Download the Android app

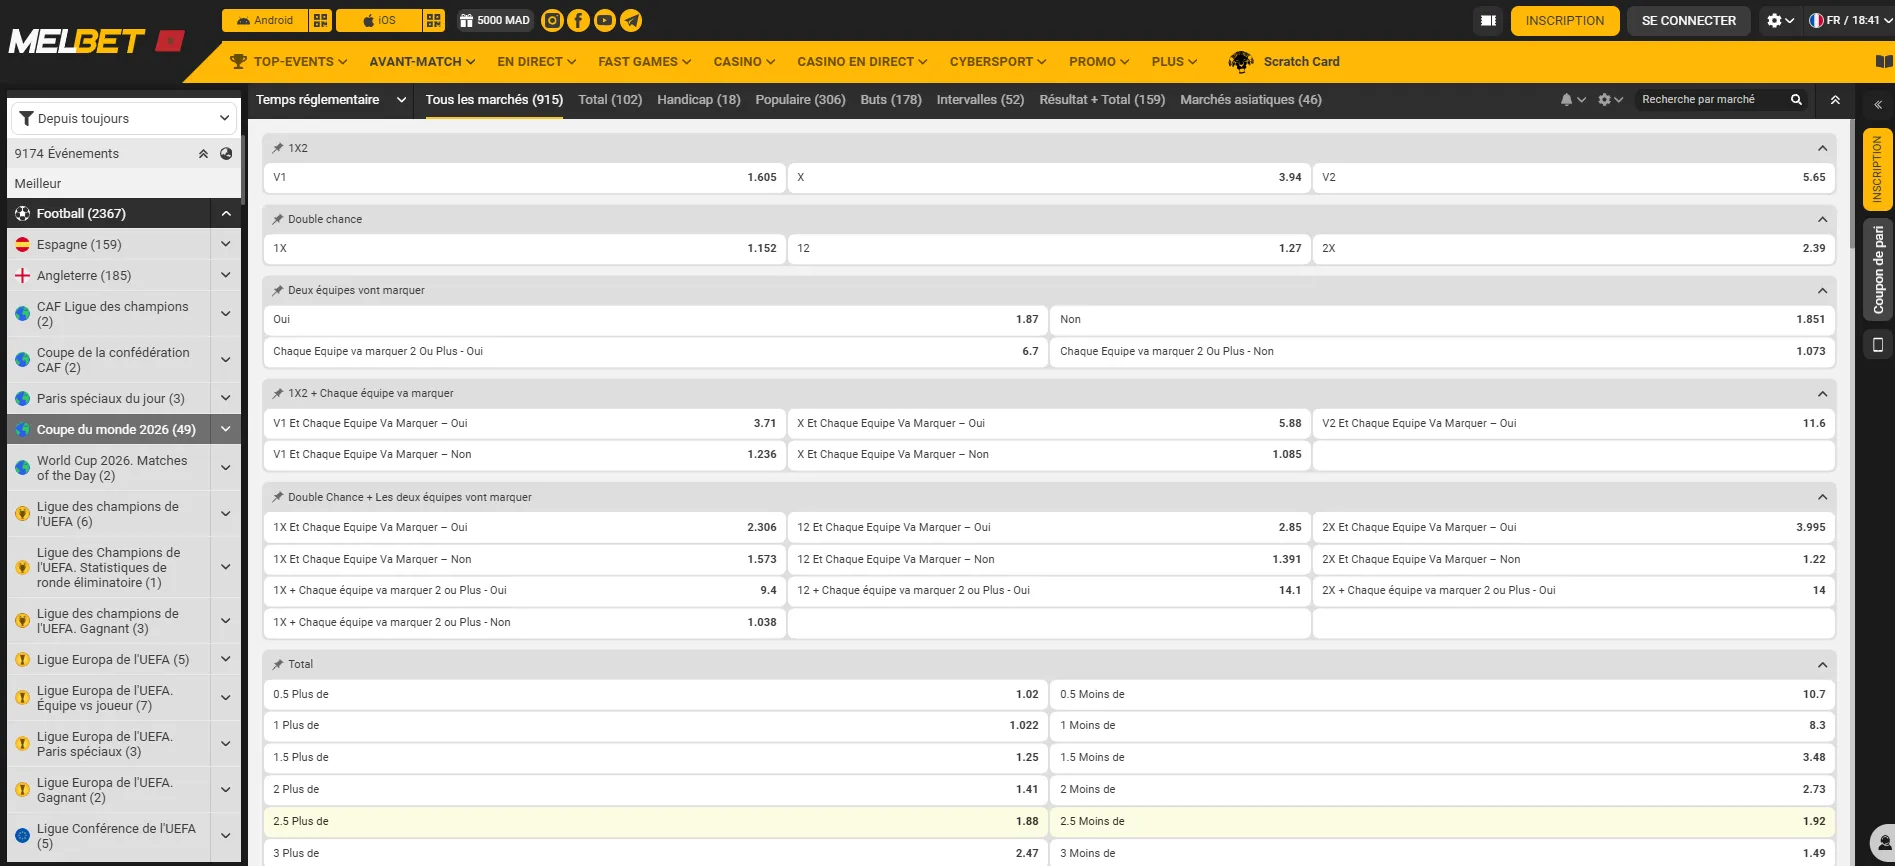[x=265, y=20]
